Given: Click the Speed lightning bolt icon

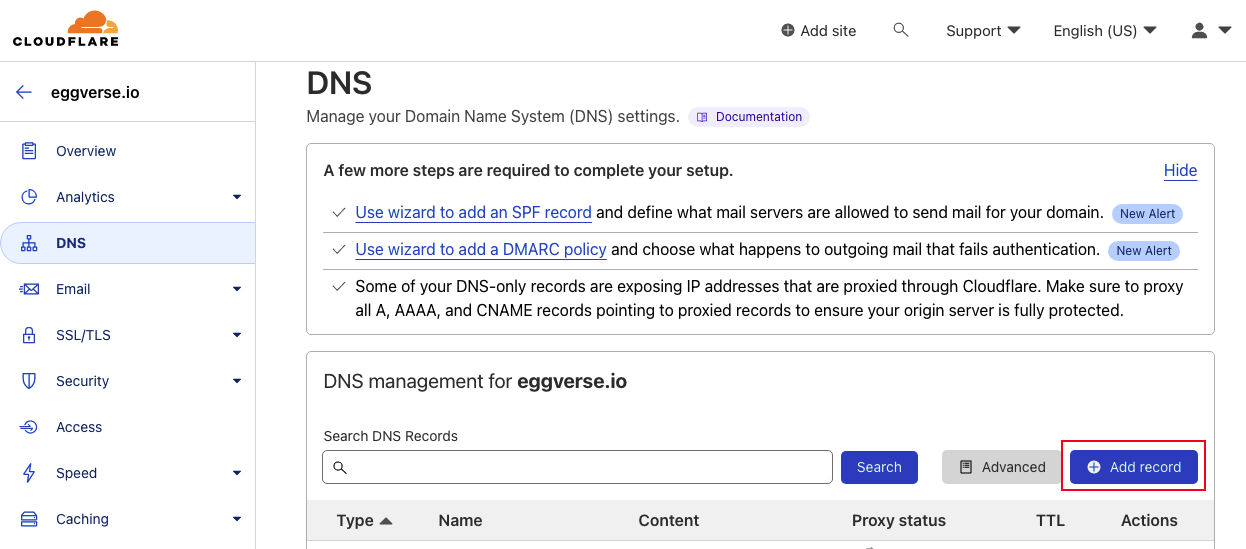Looking at the screenshot, I should pyautogui.click(x=29, y=473).
